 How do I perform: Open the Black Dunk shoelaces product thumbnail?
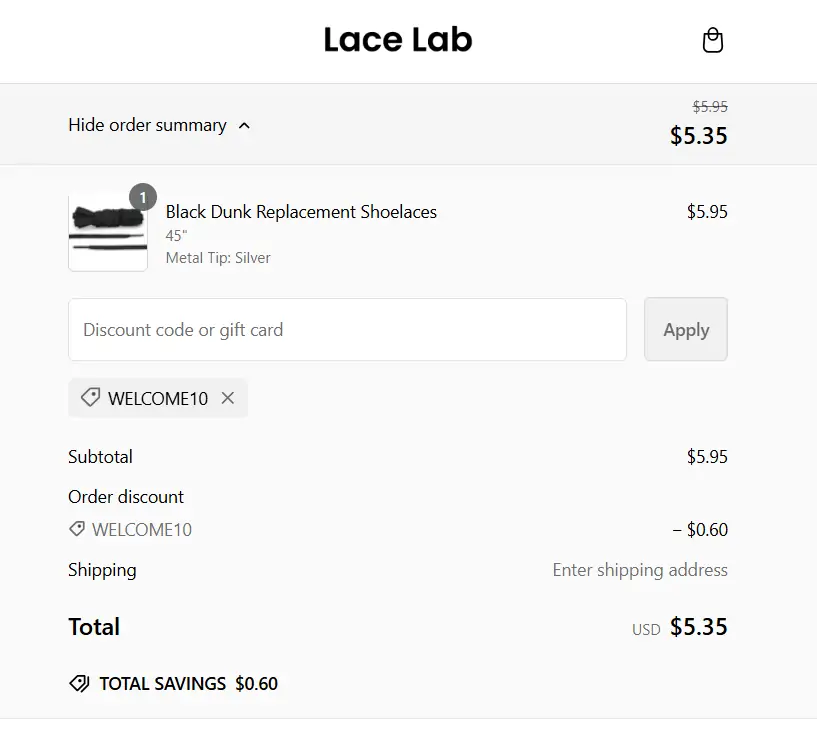point(108,233)
